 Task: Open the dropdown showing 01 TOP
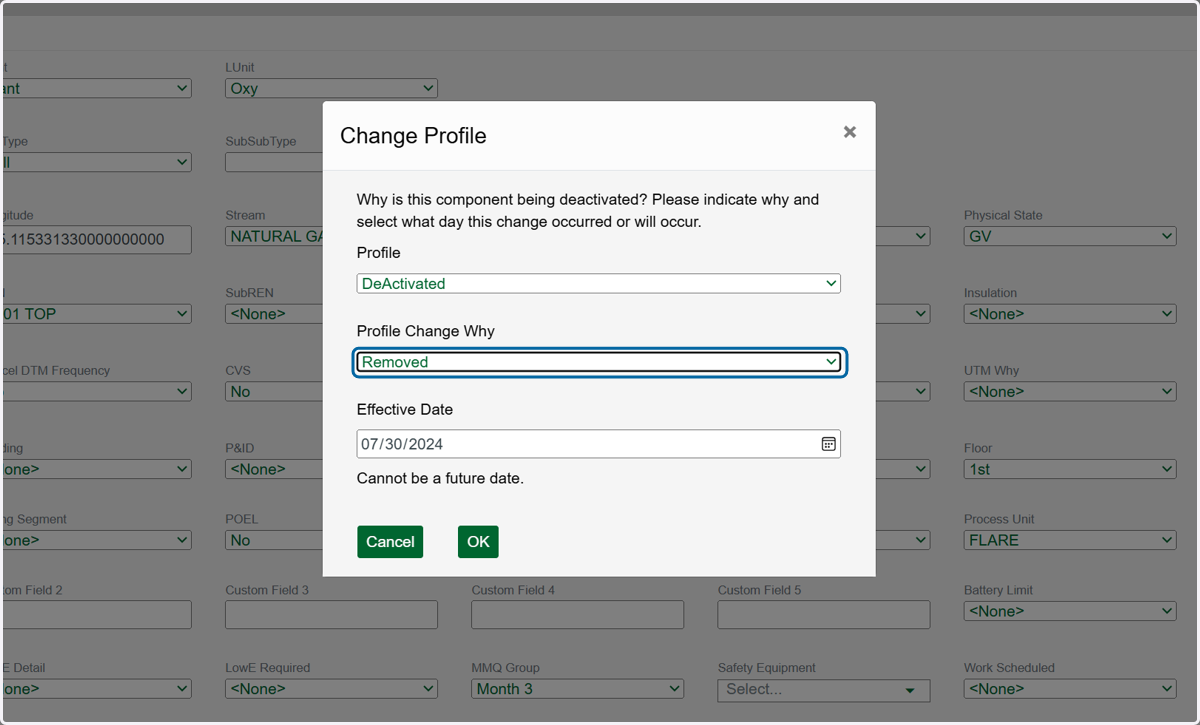click(96, 314)
